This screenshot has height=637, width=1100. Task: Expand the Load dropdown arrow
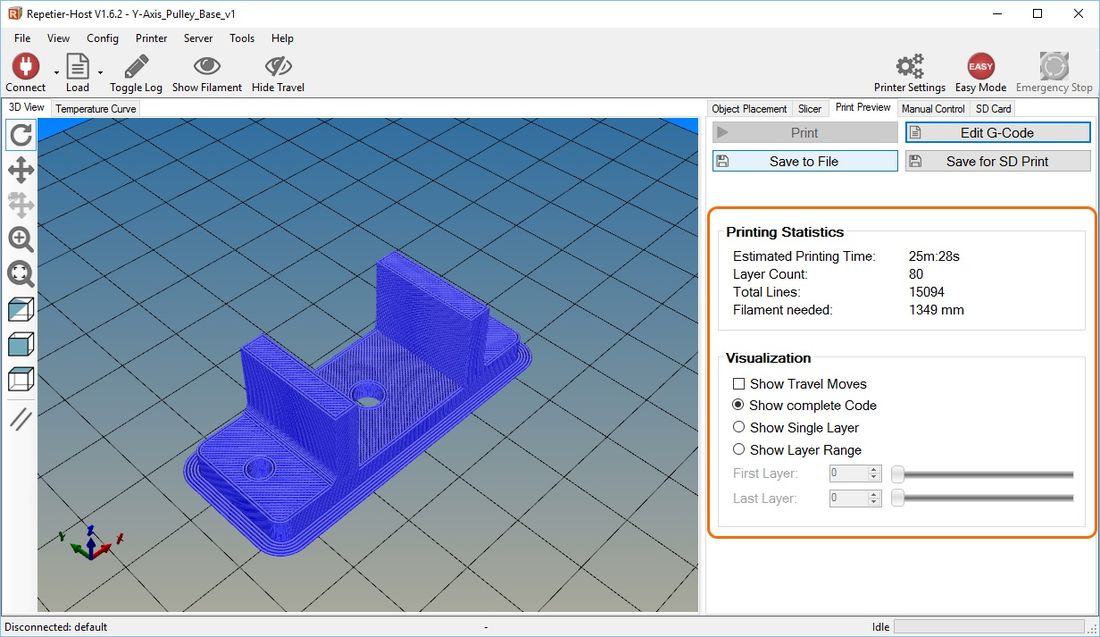[x=100, y=72]
